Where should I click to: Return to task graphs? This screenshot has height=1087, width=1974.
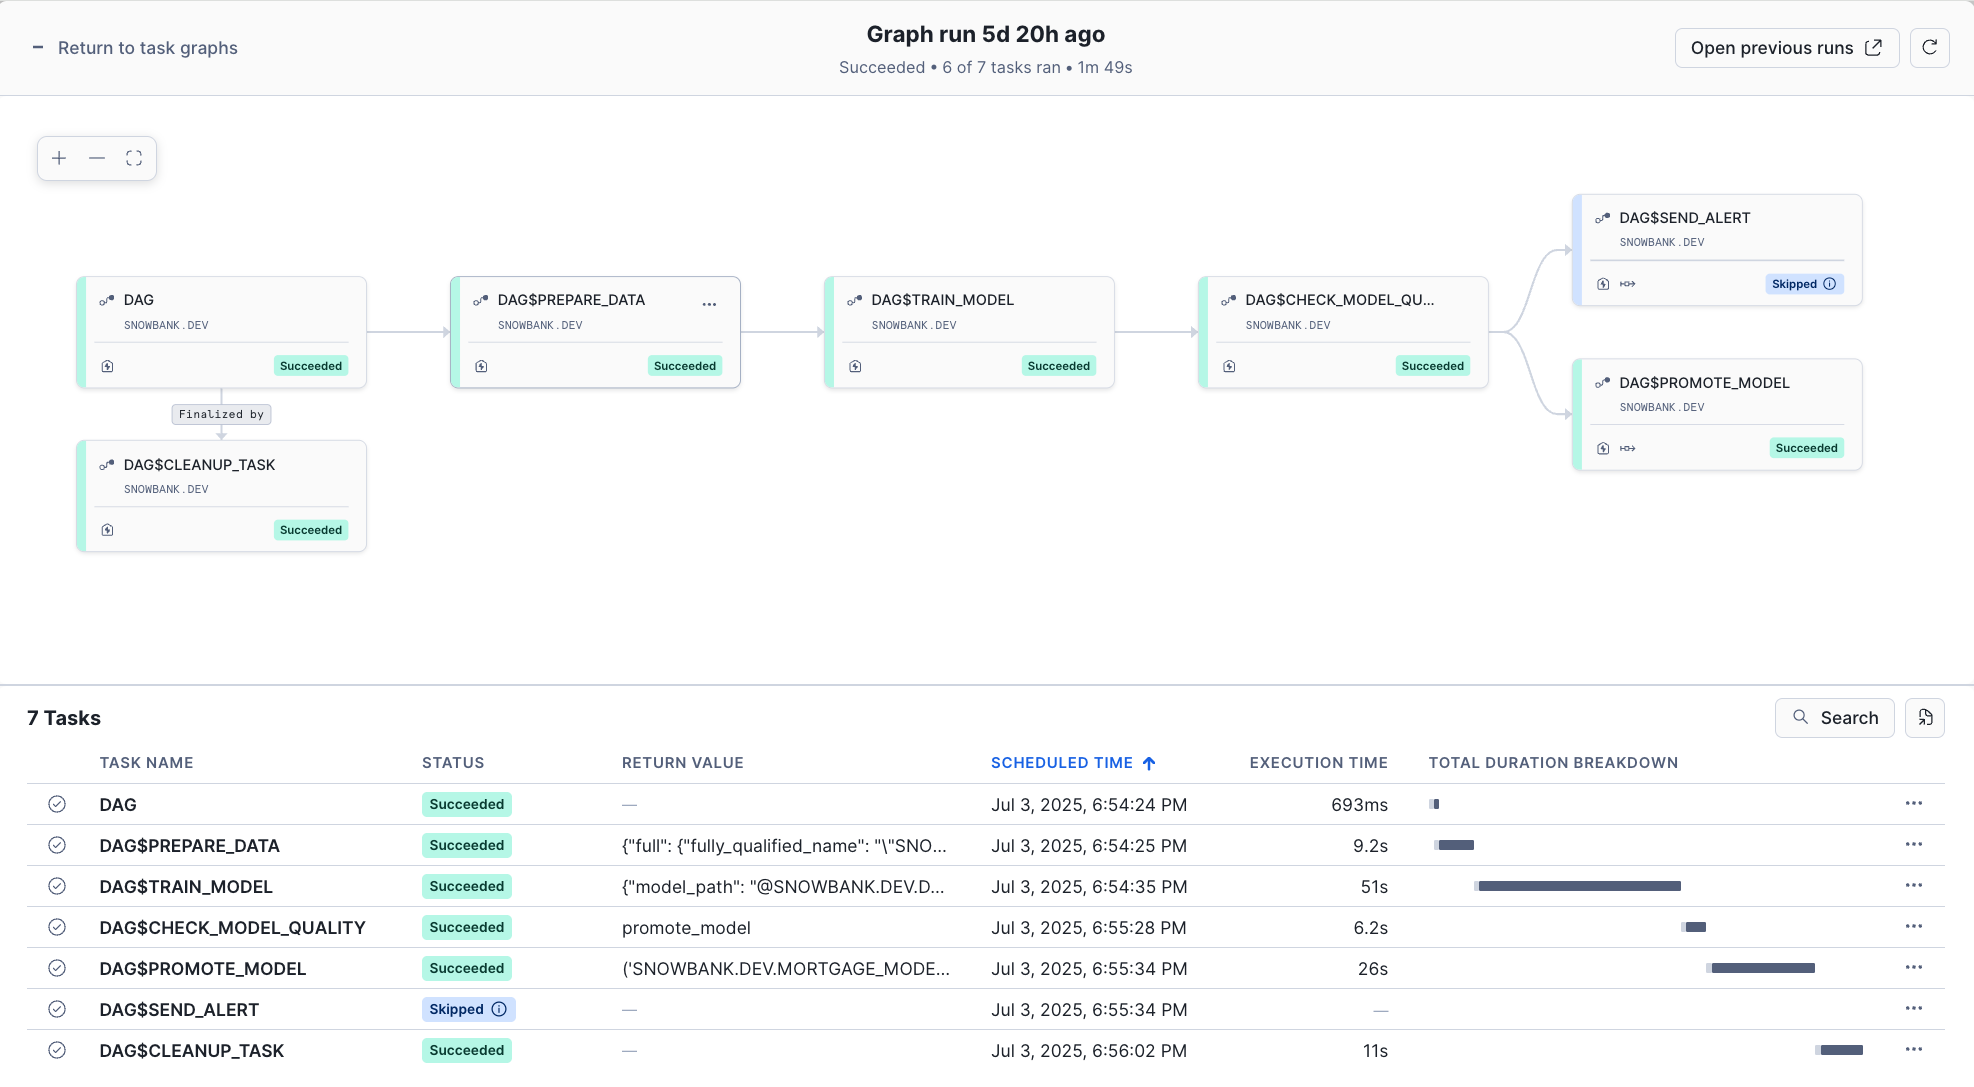point(148,47)
